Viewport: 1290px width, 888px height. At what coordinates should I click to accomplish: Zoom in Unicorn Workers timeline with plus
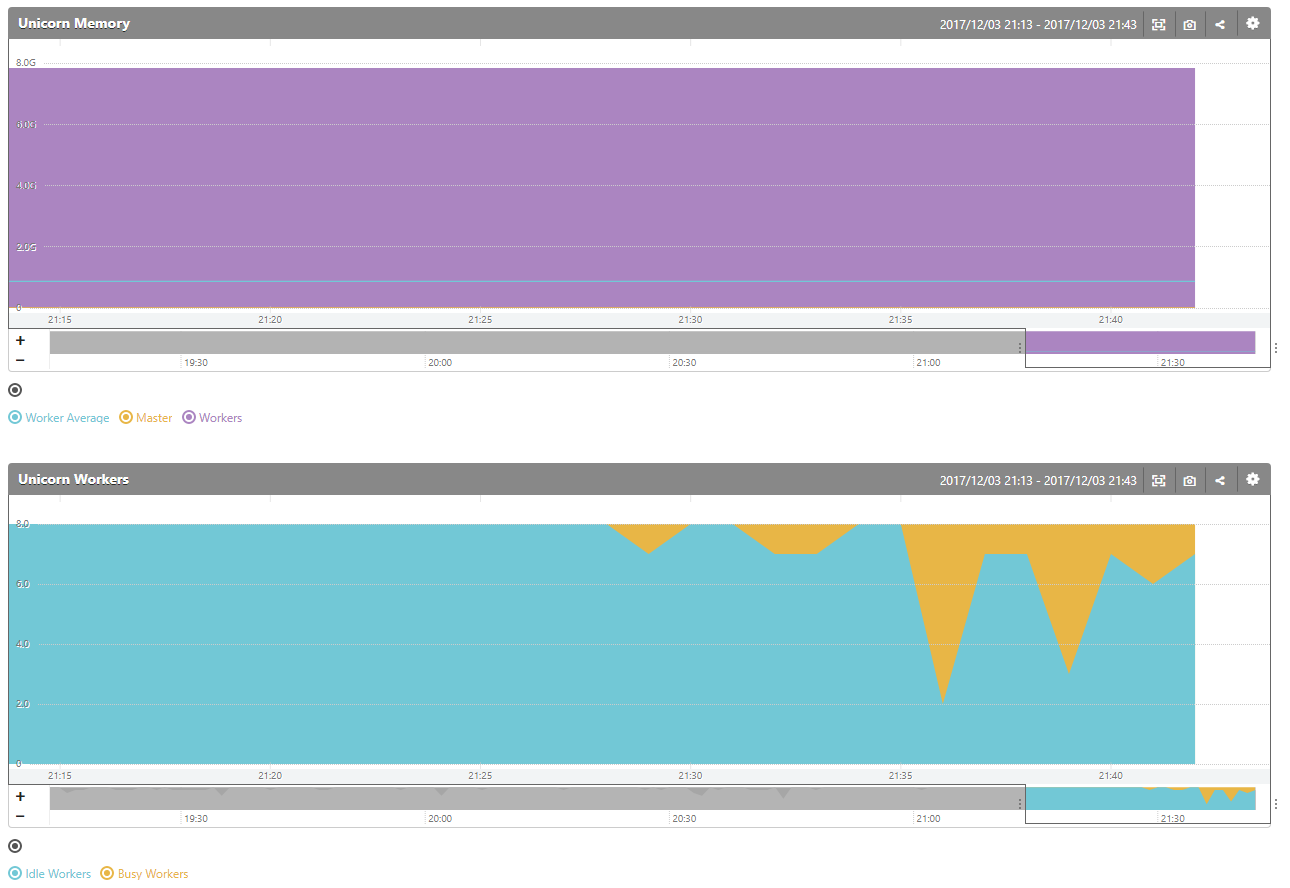pos(20,796)
